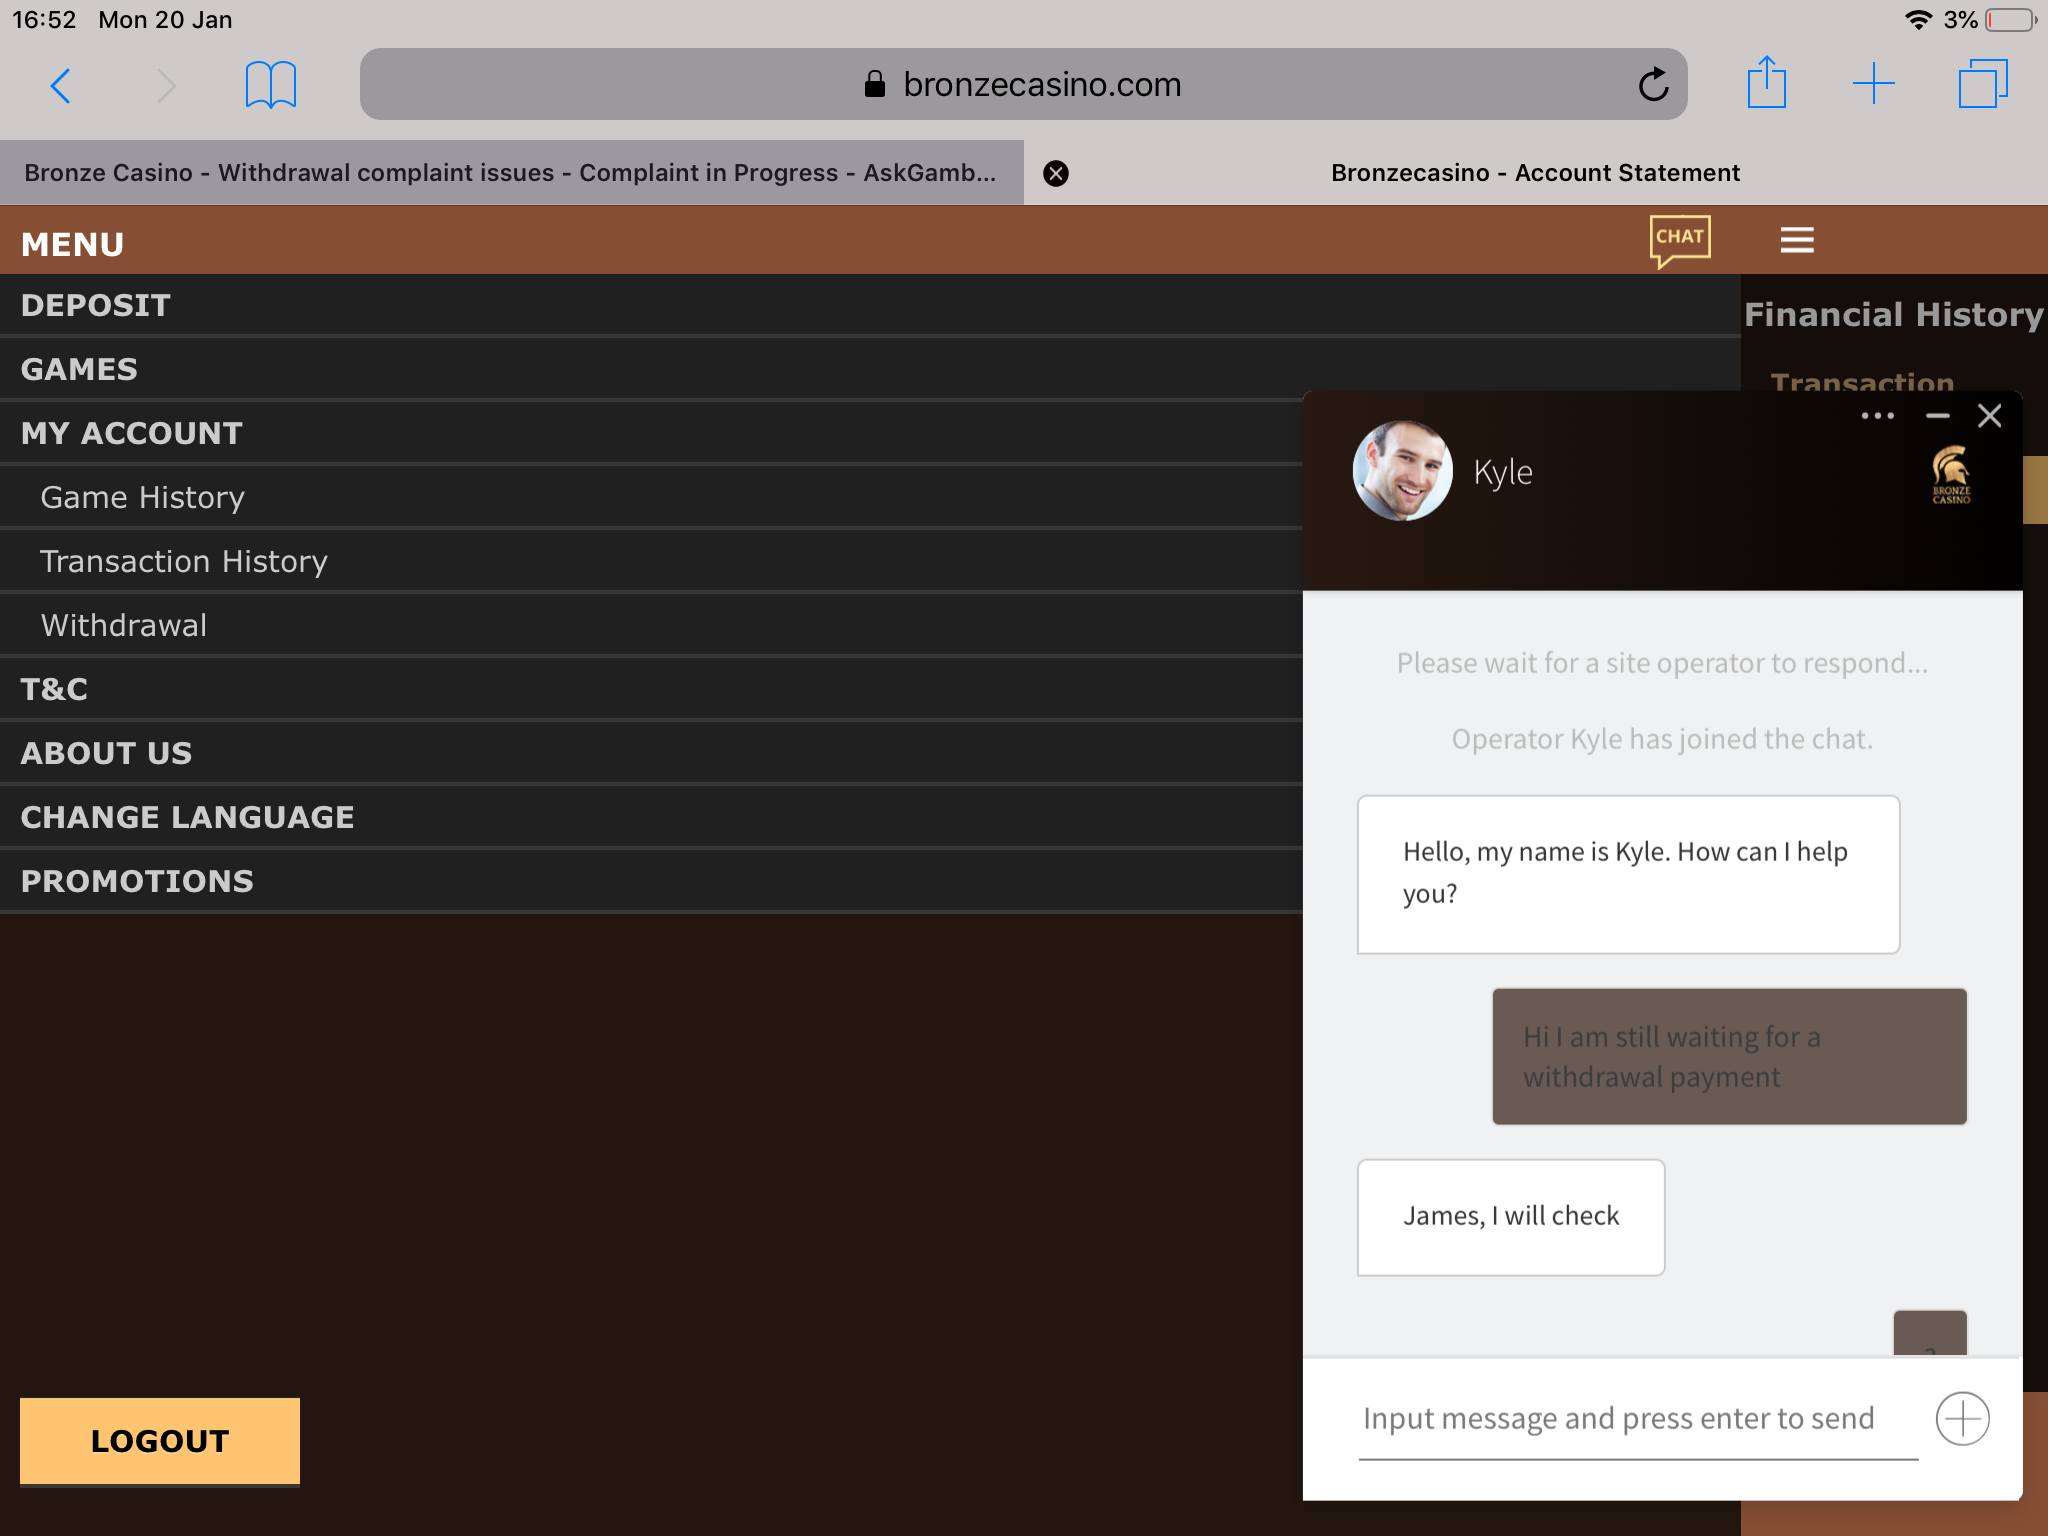2048x1536 pixels.
Task: Close the AskGamblers tab with X
Action: click(1056, 173)
